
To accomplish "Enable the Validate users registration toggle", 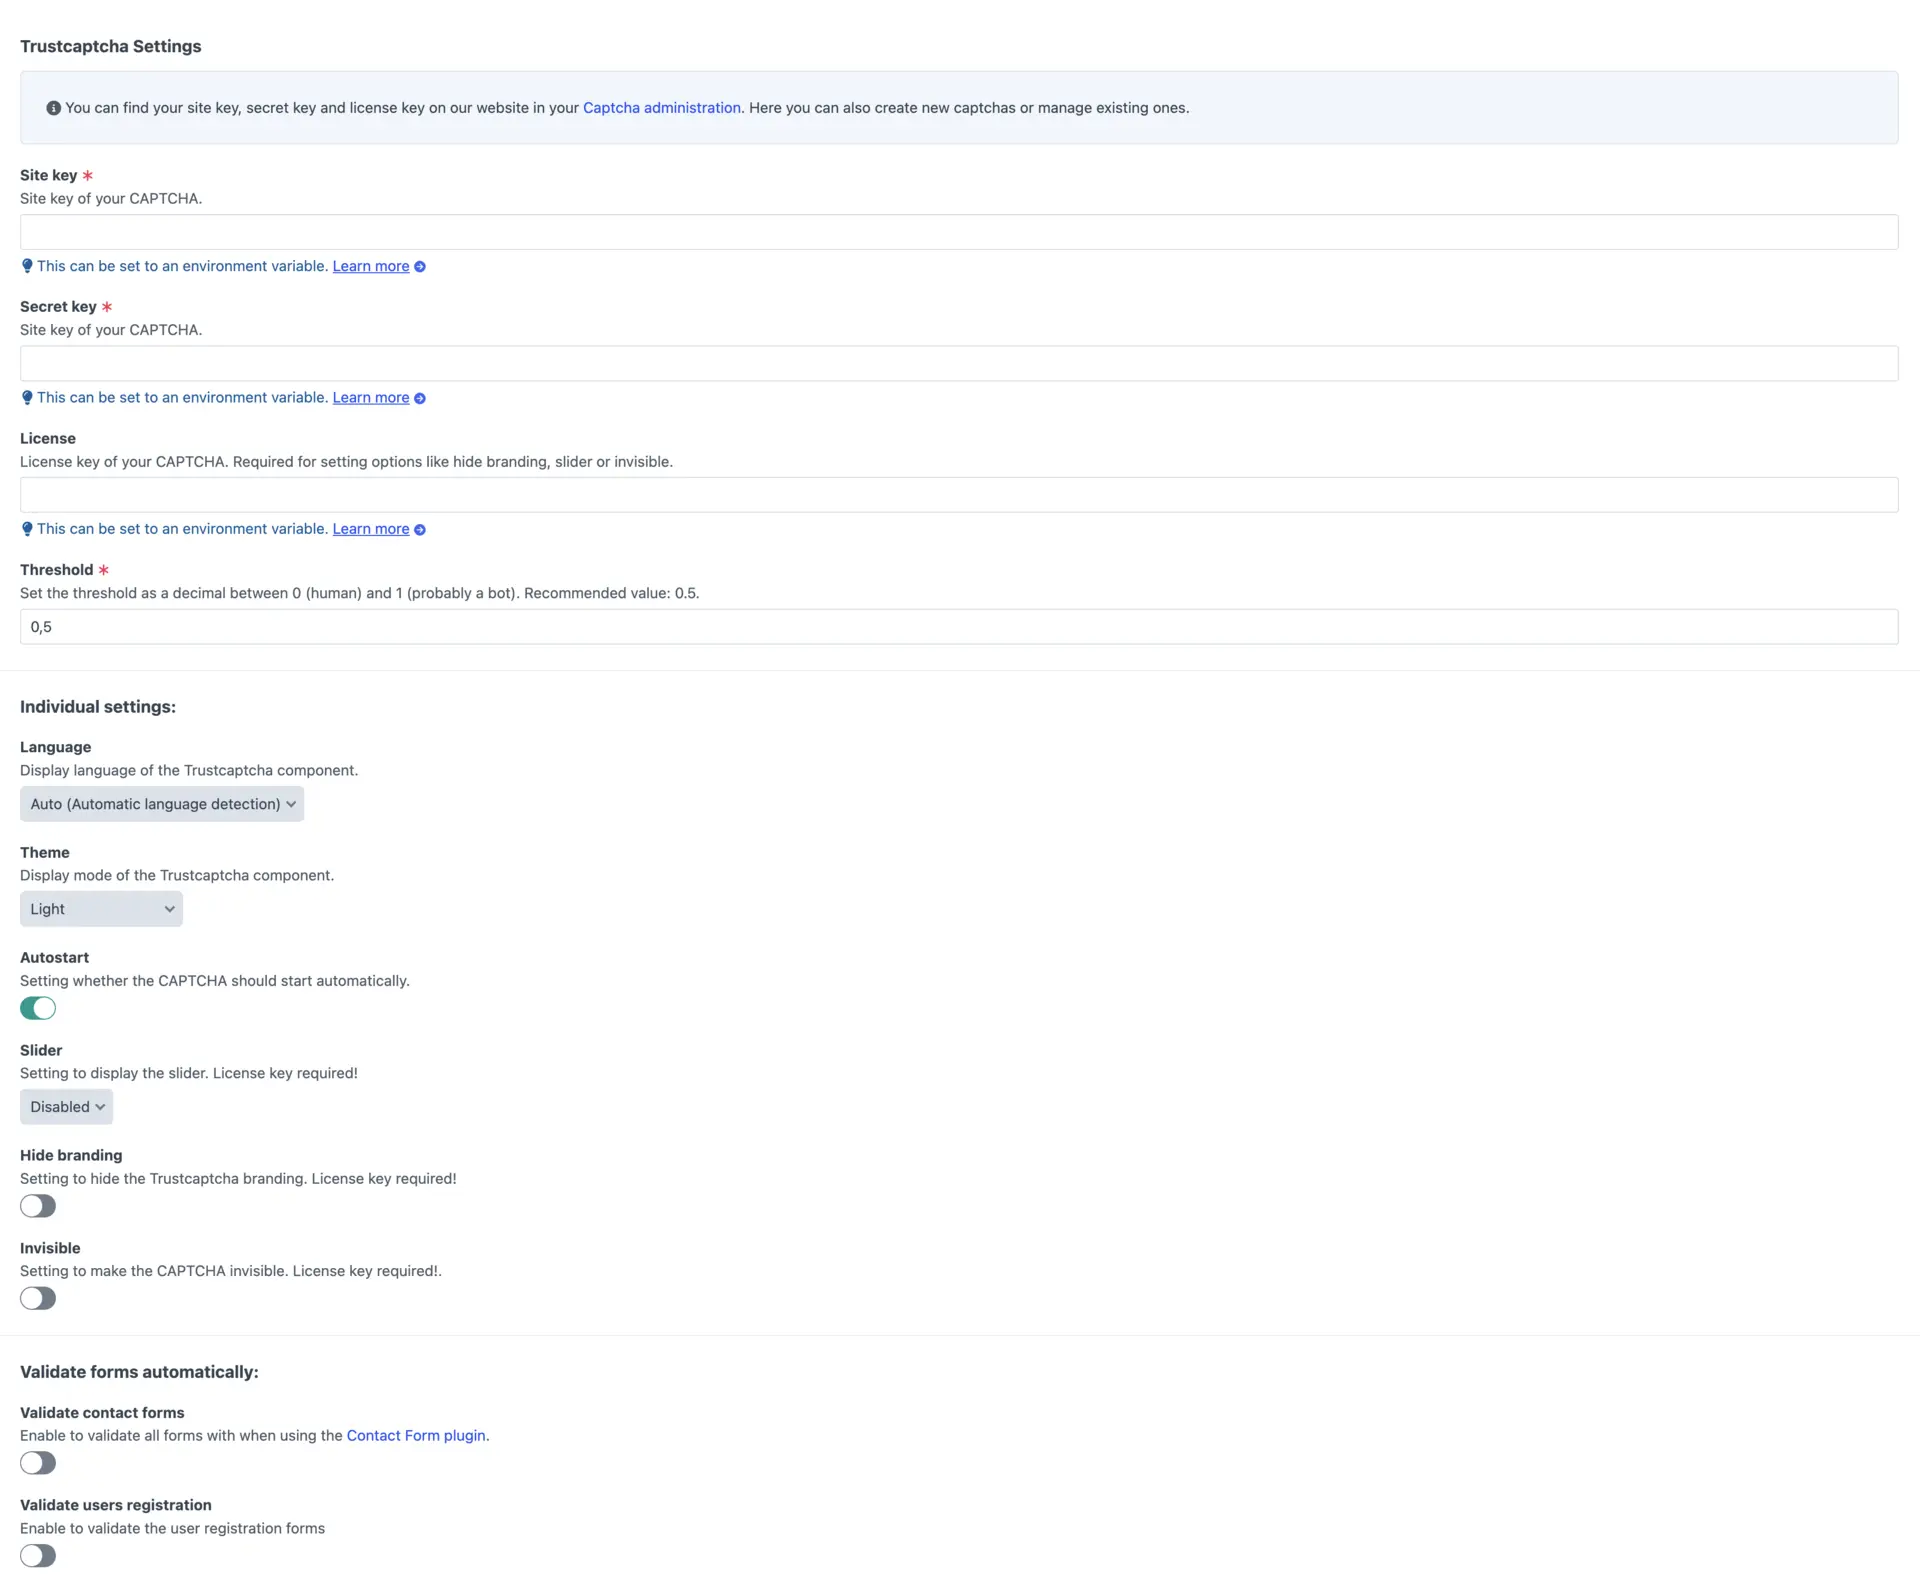I will click(x=38, y=1555).
